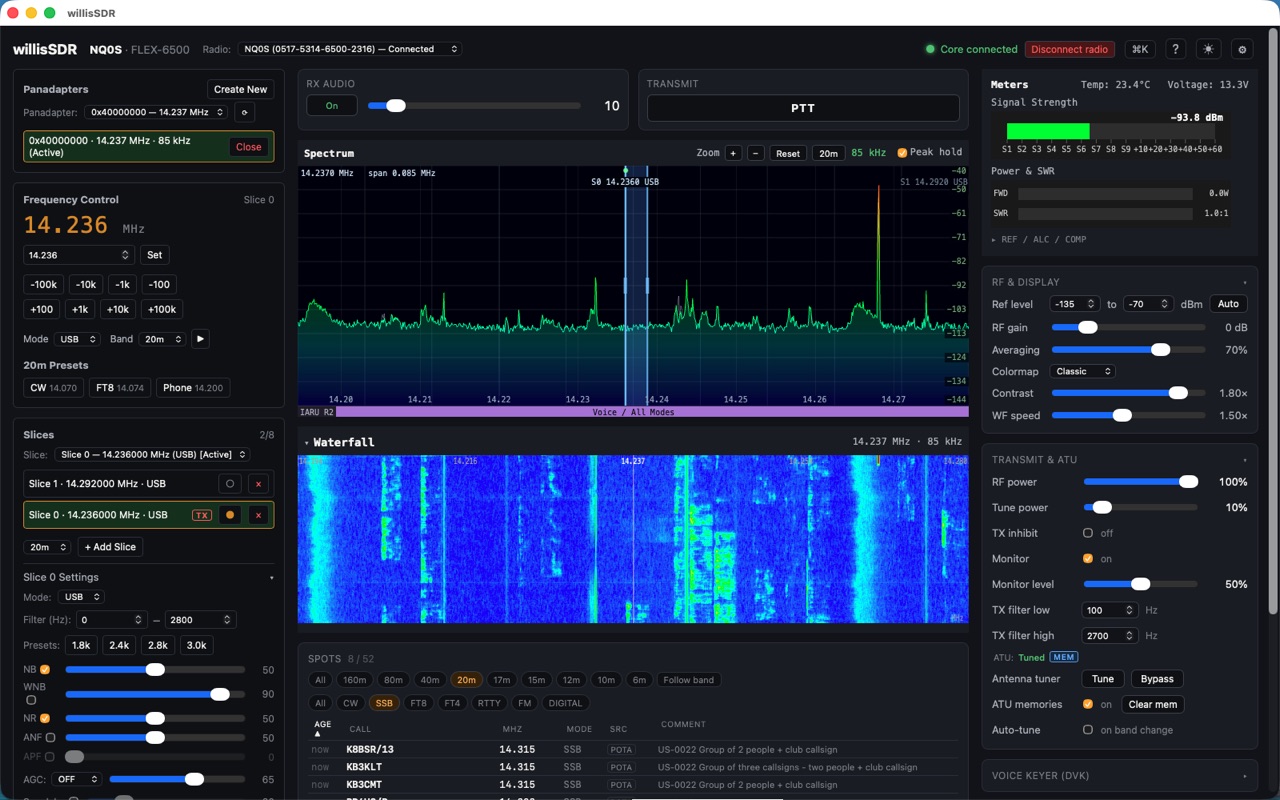The width and height of the screenshot is (1280, 800).
Task: Click the MEM badge next to ATU Tuned
Action: coord(1064,657)
